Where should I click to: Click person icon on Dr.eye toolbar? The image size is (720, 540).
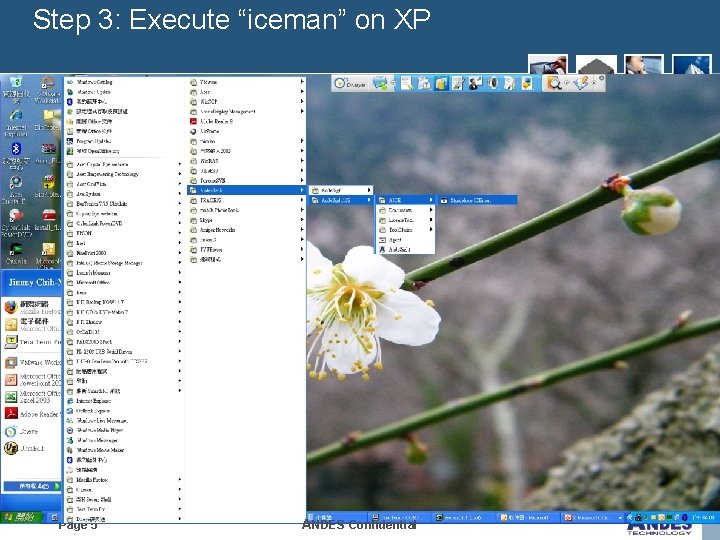[x=475, y=84]
